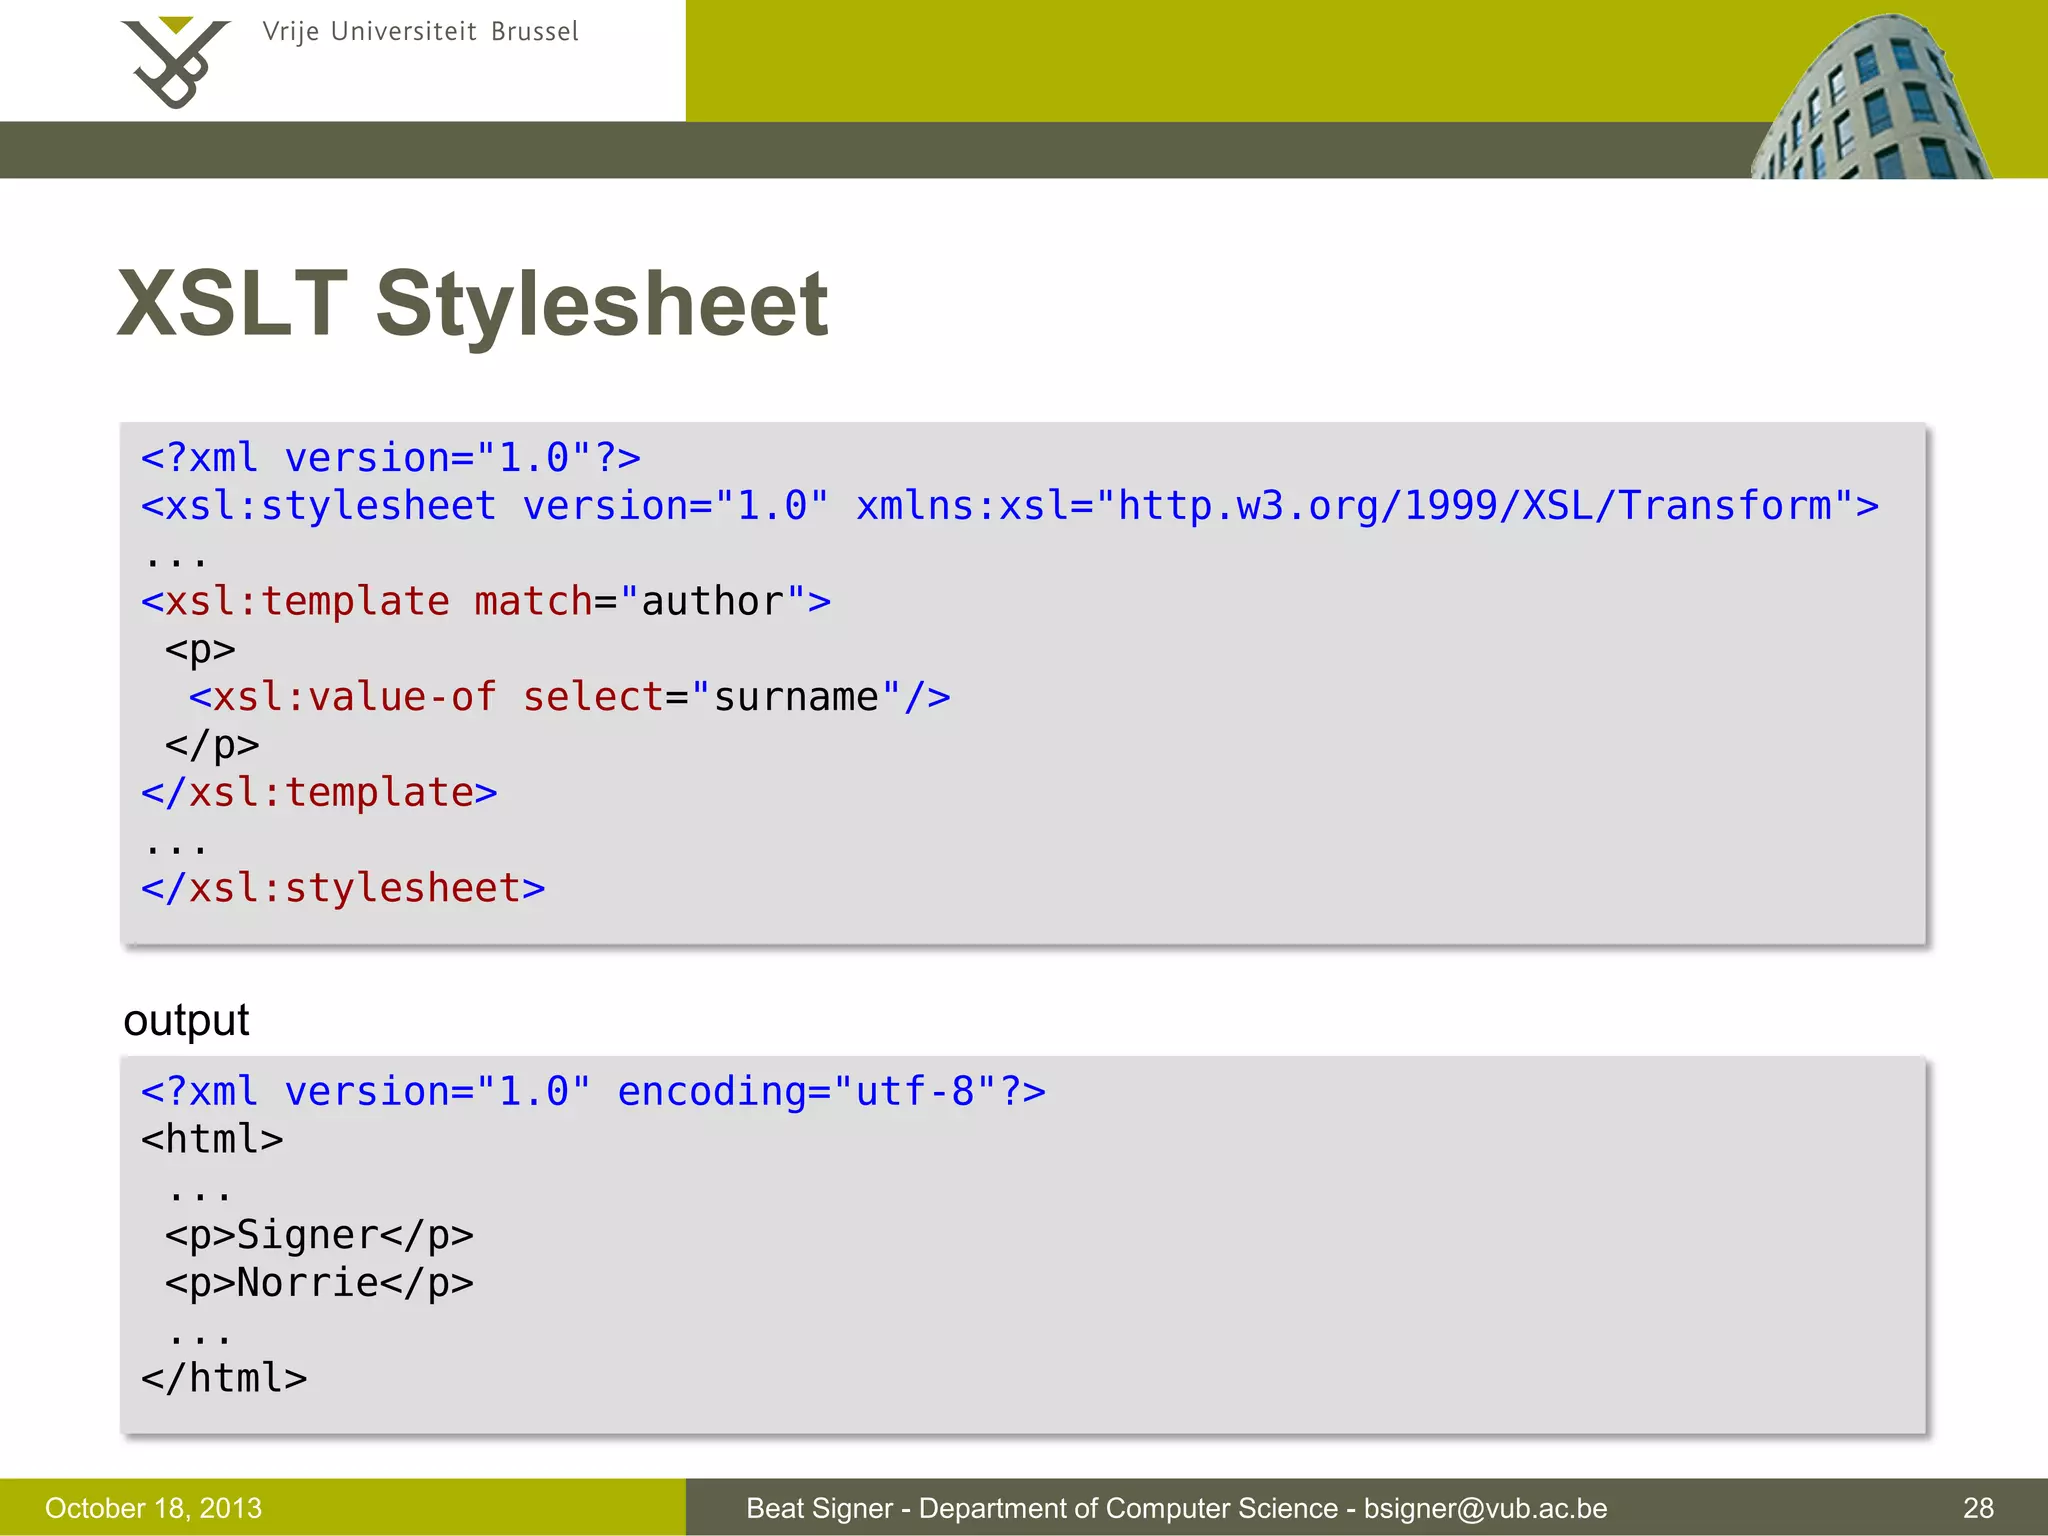Click the </html> closing tag
The width and height of the screenshot is (2048, 1536).
pos(224,1378)
